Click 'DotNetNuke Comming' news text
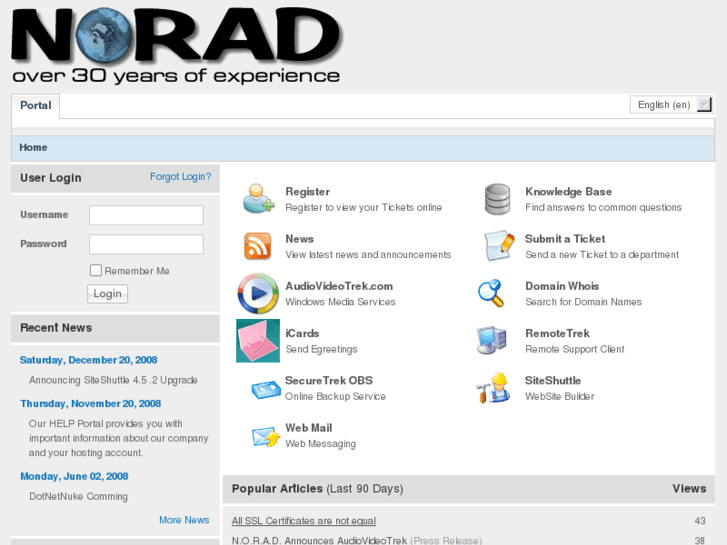Viewport: 727px width, 545px height. 78,496
